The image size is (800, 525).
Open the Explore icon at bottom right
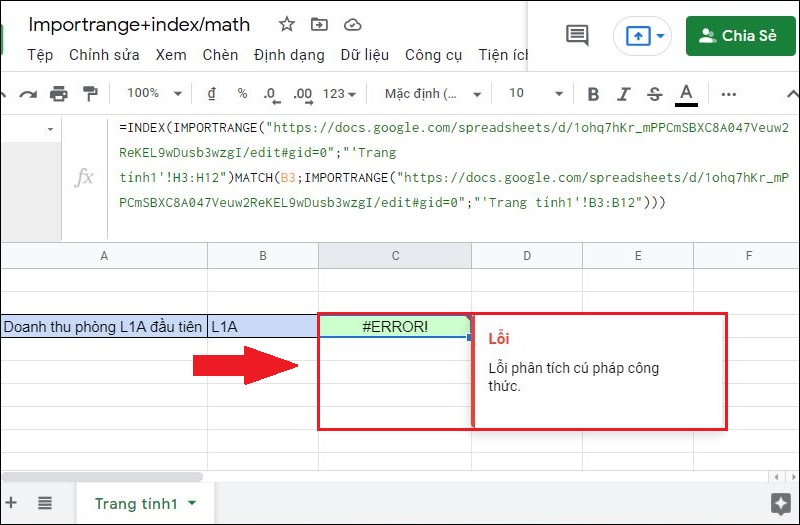pos(780,503)
